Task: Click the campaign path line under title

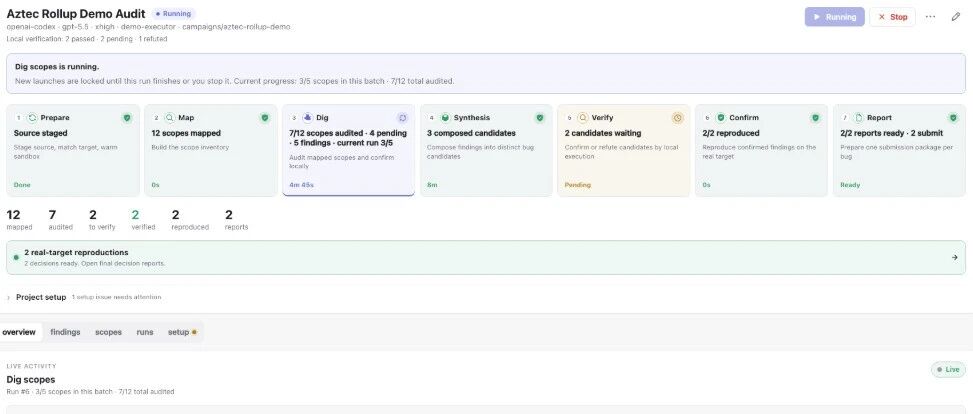Action: tap(148, 27)
